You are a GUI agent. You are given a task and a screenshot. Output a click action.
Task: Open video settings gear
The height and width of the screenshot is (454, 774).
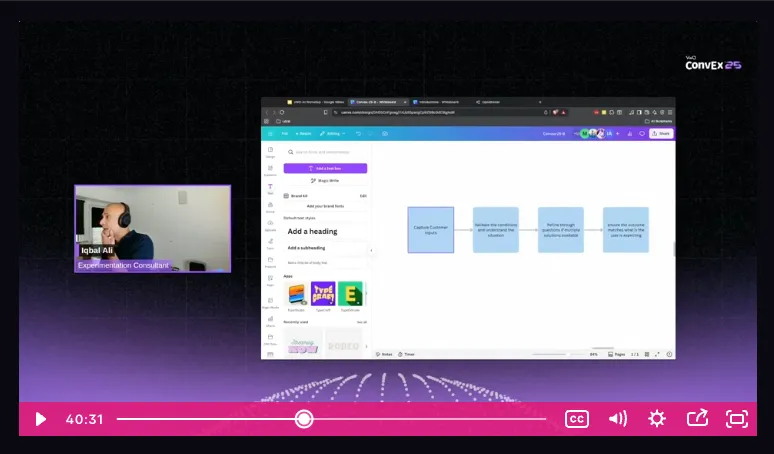657,419
